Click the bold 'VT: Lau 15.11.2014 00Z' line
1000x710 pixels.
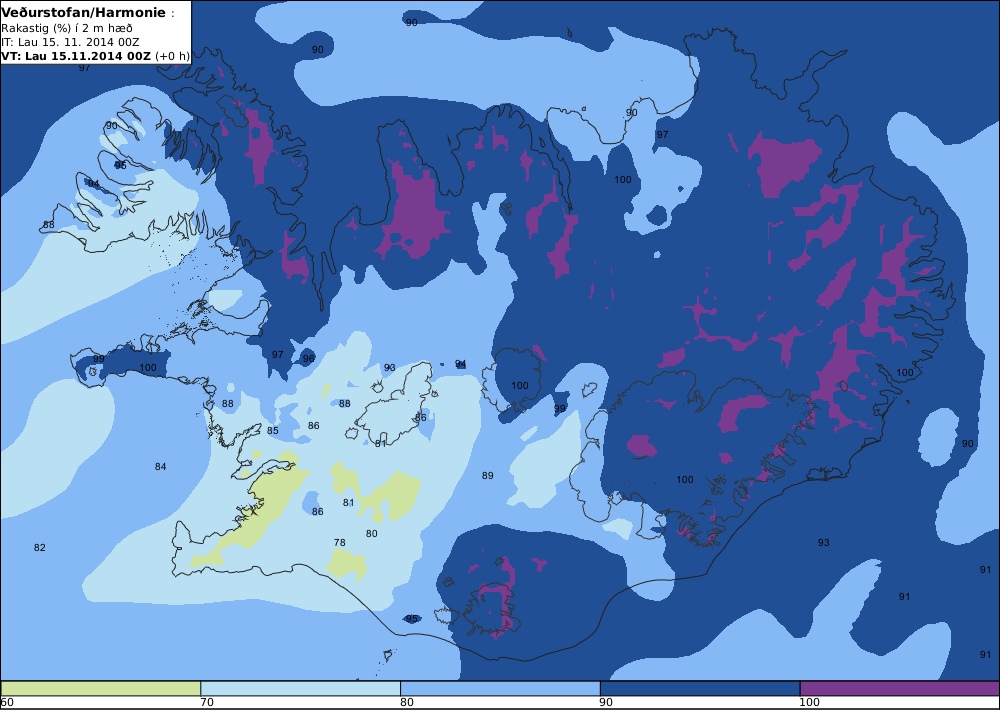pos(76,55)
